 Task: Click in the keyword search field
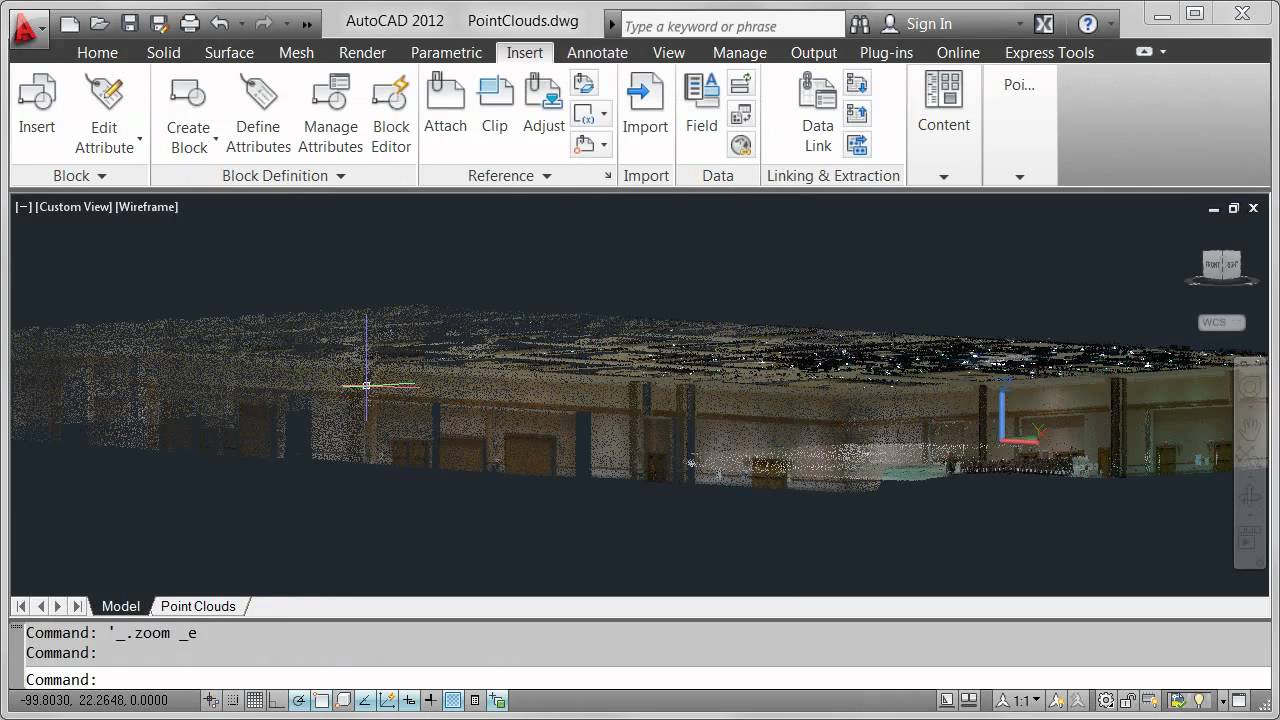pyautogui.click(x=733, y=25)
